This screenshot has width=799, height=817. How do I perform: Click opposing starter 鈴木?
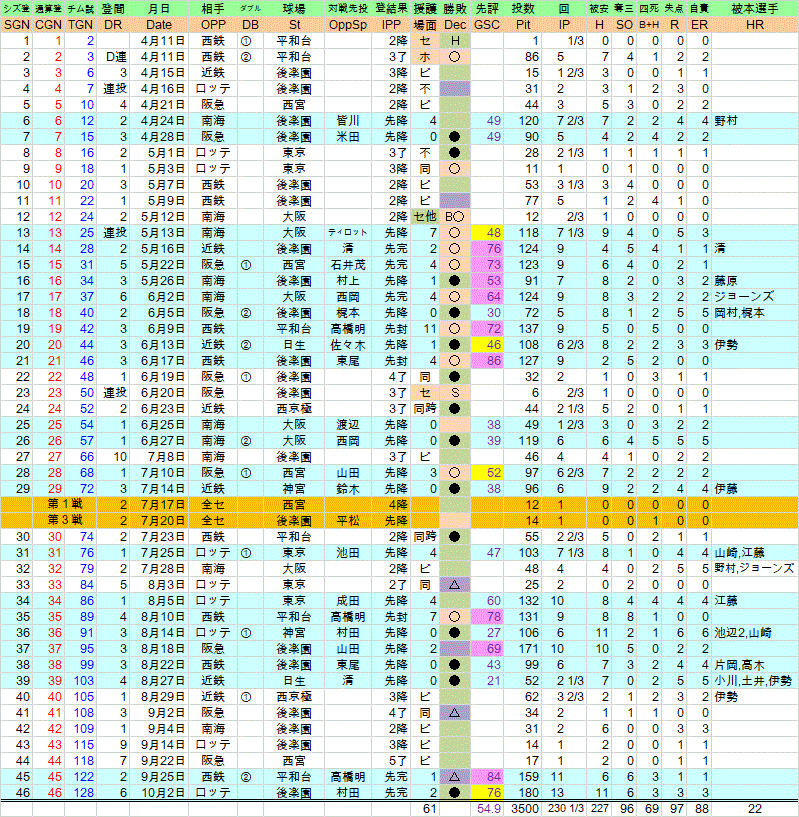coord(348,489)
